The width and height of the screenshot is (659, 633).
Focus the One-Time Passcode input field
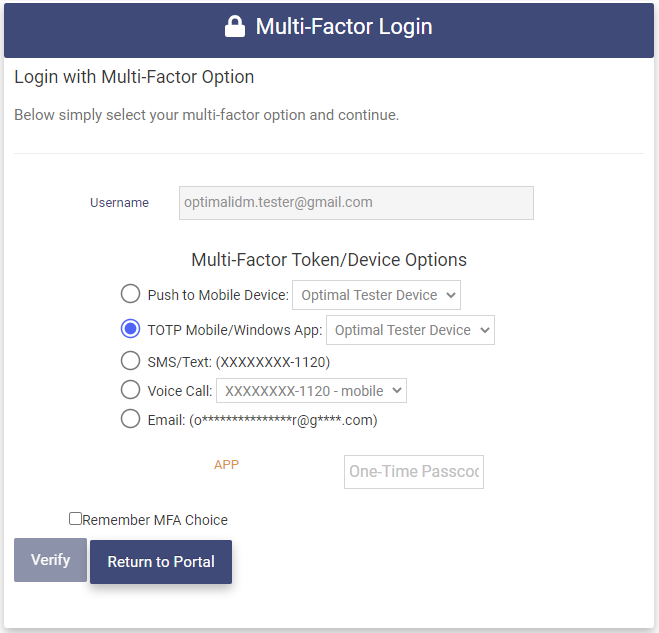pos(414,472)
